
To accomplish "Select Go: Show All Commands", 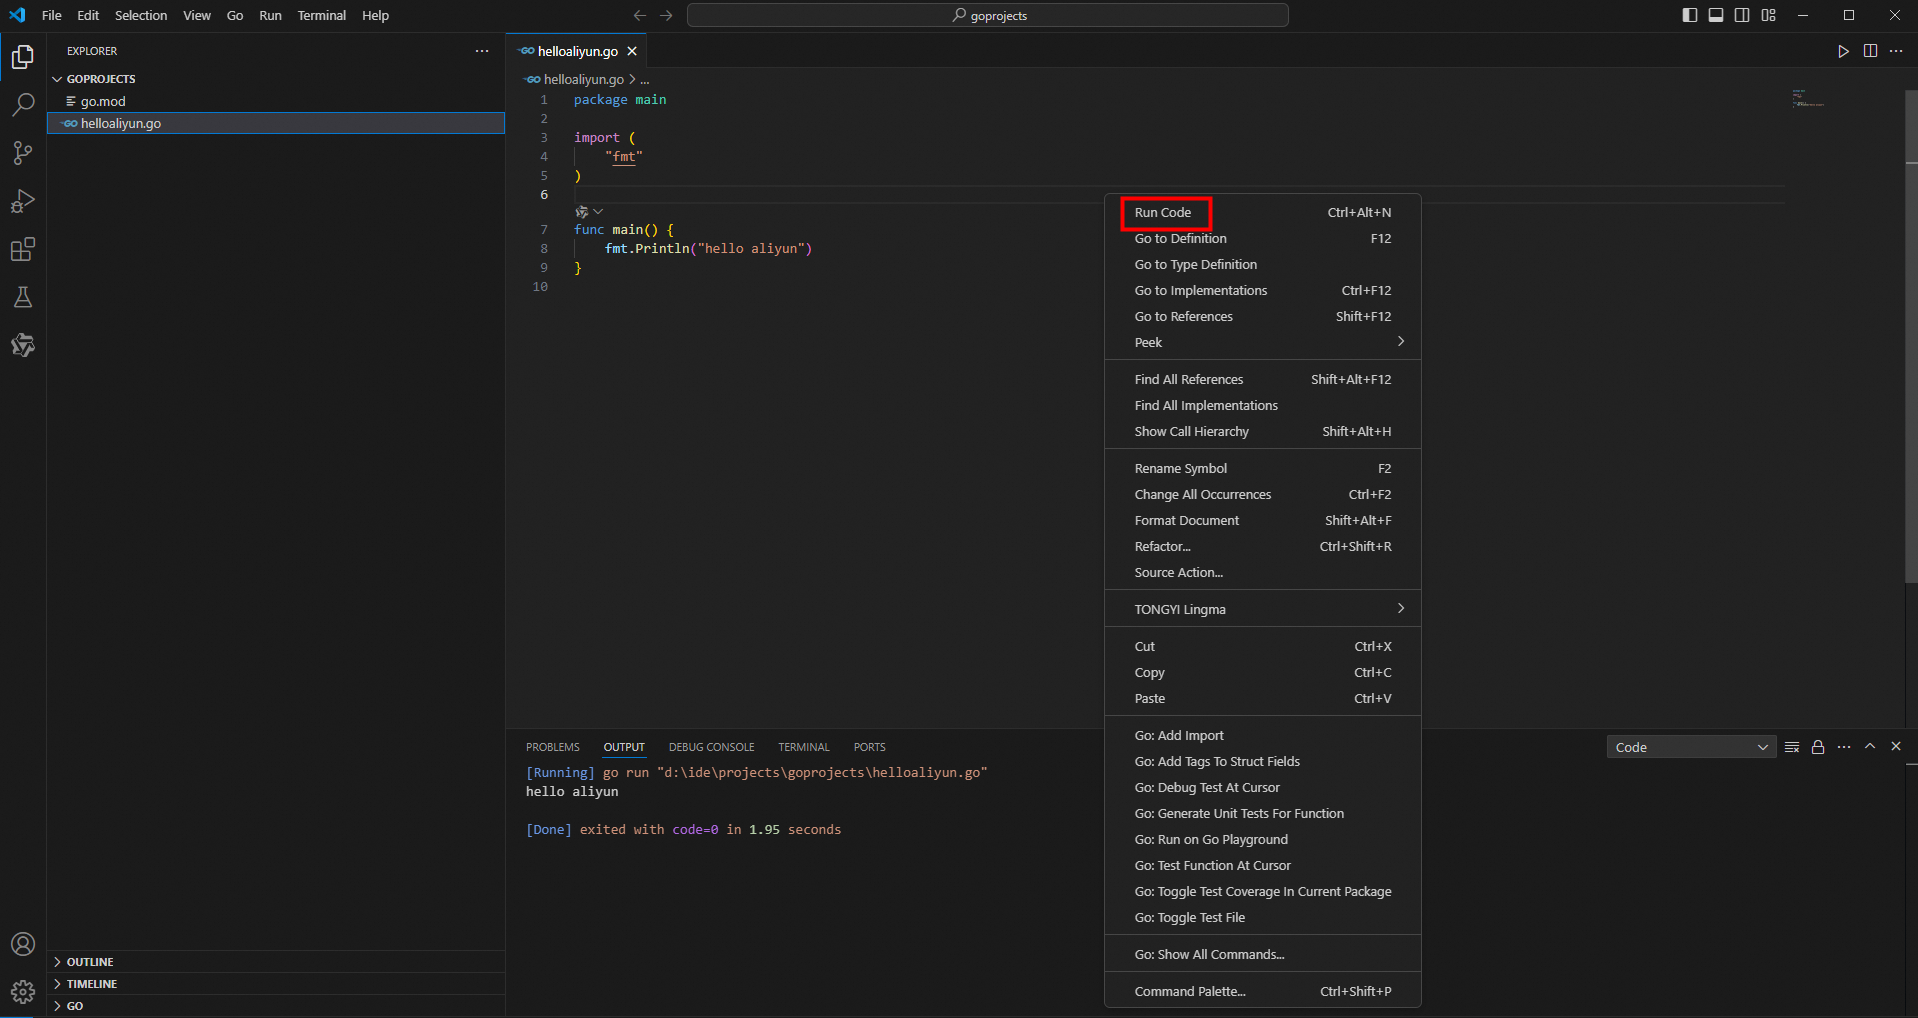I will [x=1263, y=954].
